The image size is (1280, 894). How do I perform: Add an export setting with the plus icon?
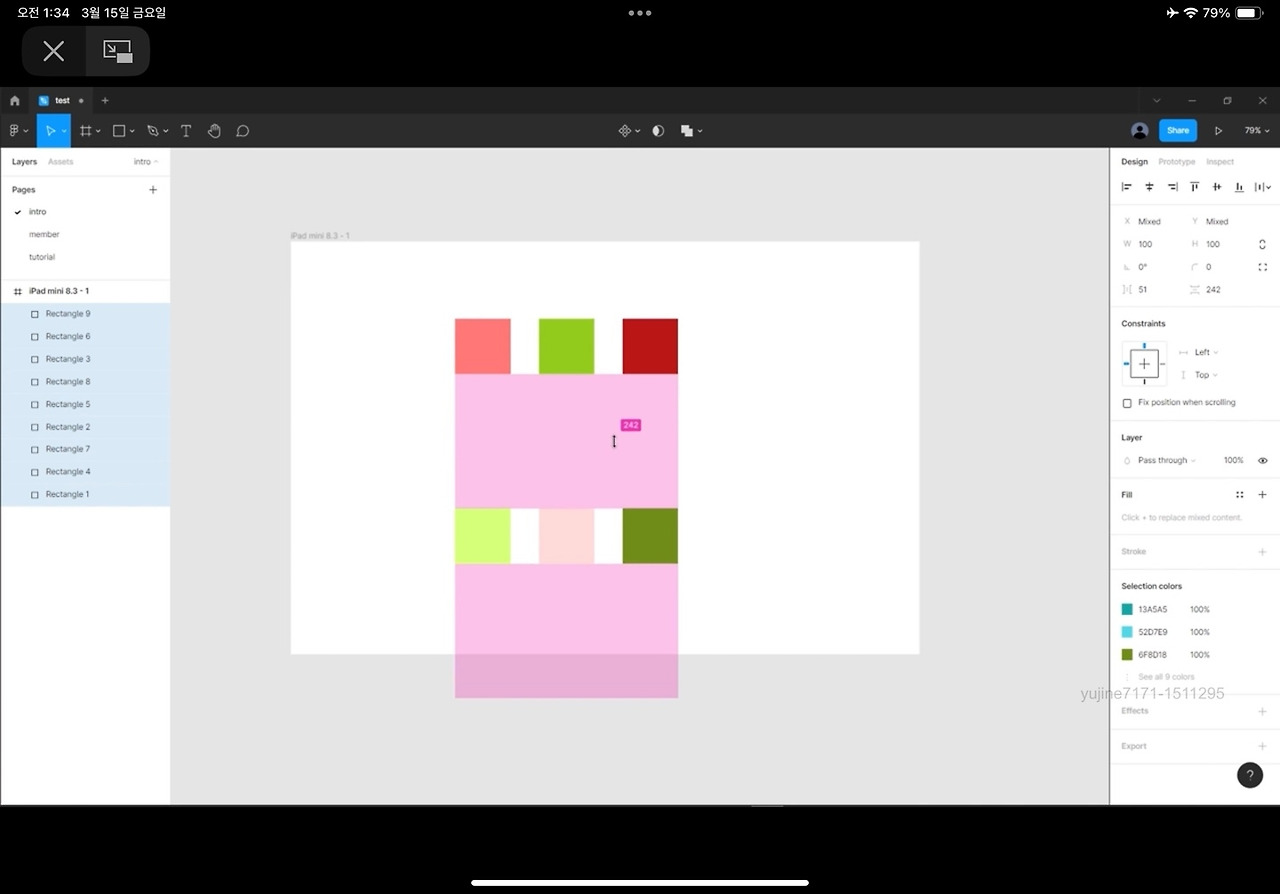(x=1262, y=746)
